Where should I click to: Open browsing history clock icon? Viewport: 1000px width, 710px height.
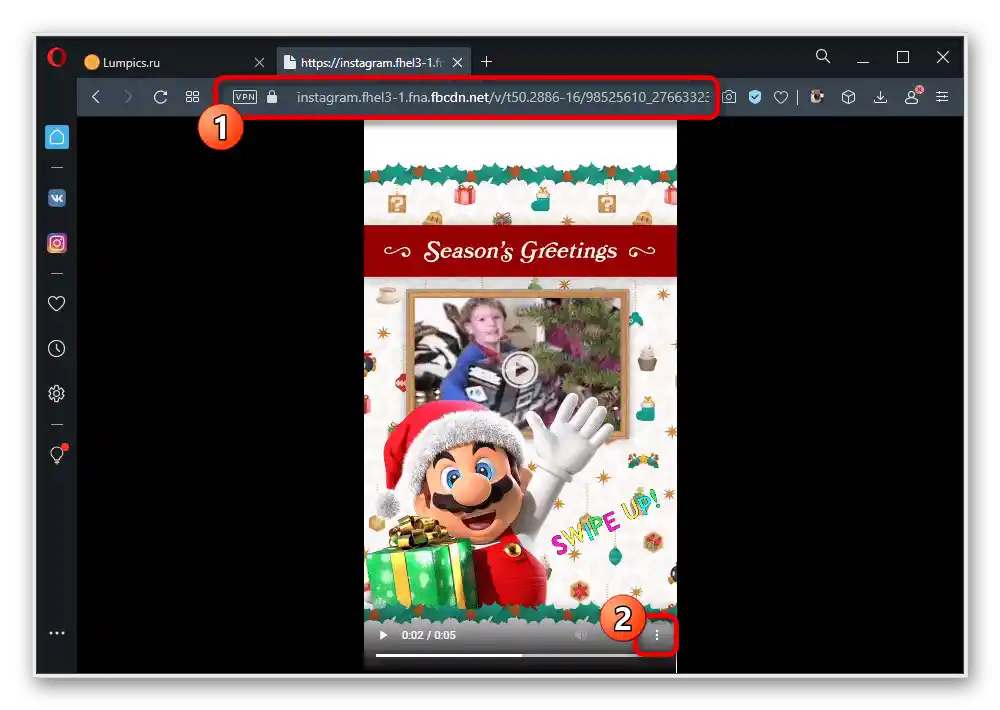pos(57,348)
